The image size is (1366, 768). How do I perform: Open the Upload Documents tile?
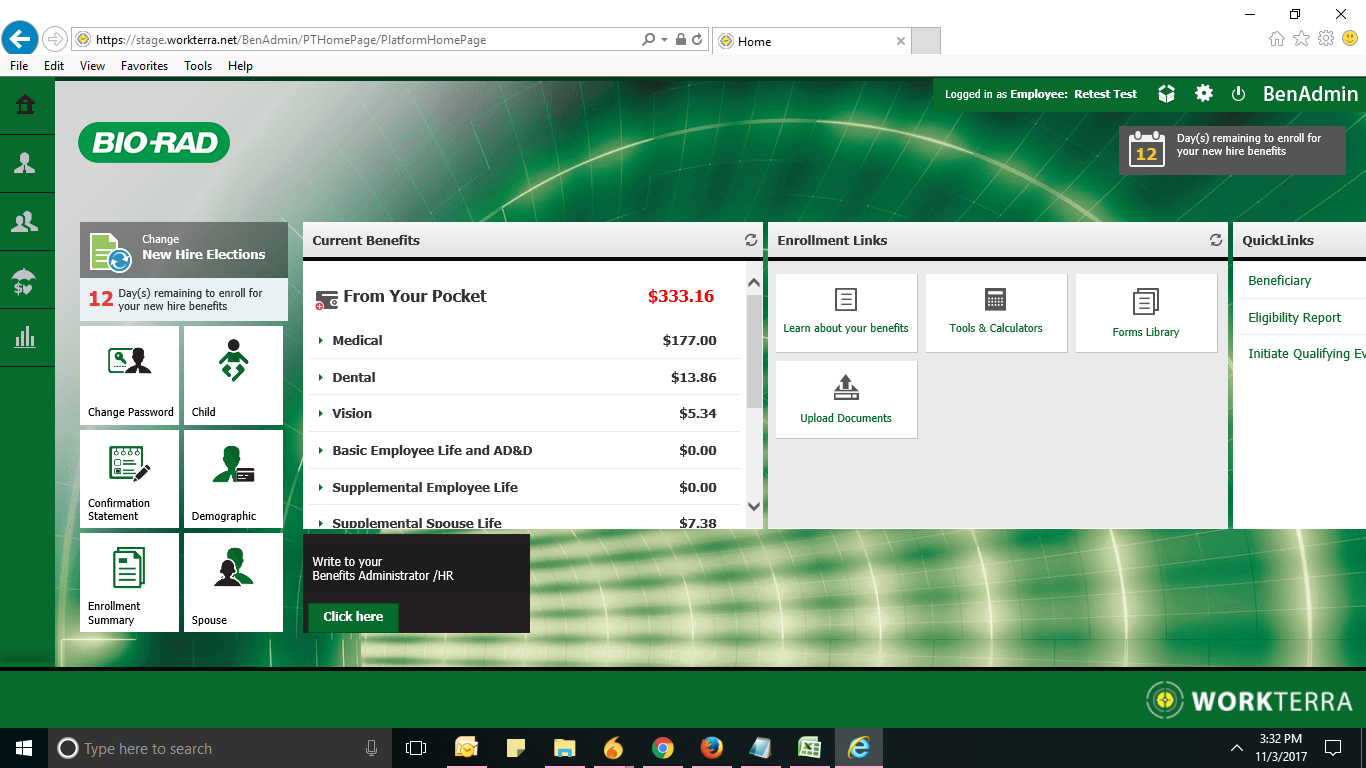click(x=846, y=399)
